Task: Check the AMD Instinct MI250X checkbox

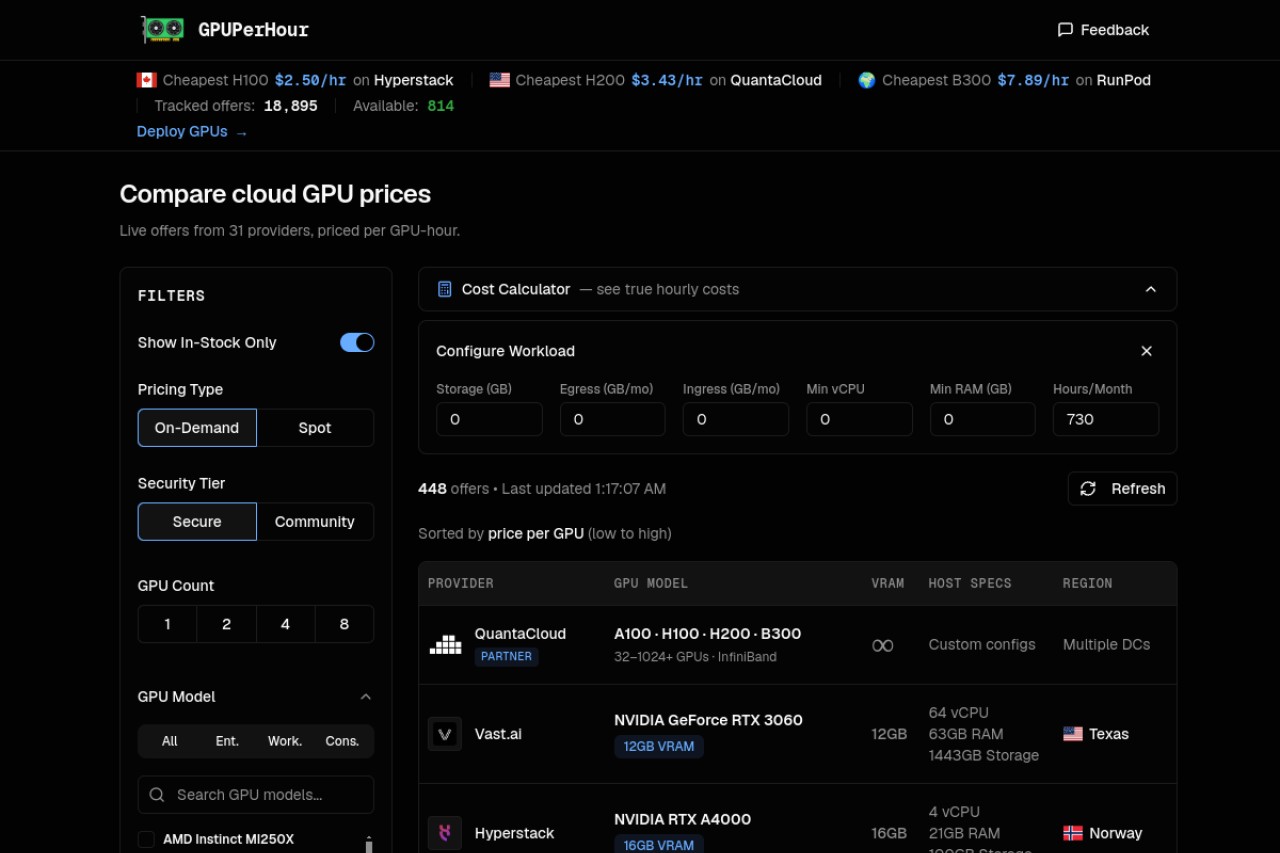Action: click(146, 839)
